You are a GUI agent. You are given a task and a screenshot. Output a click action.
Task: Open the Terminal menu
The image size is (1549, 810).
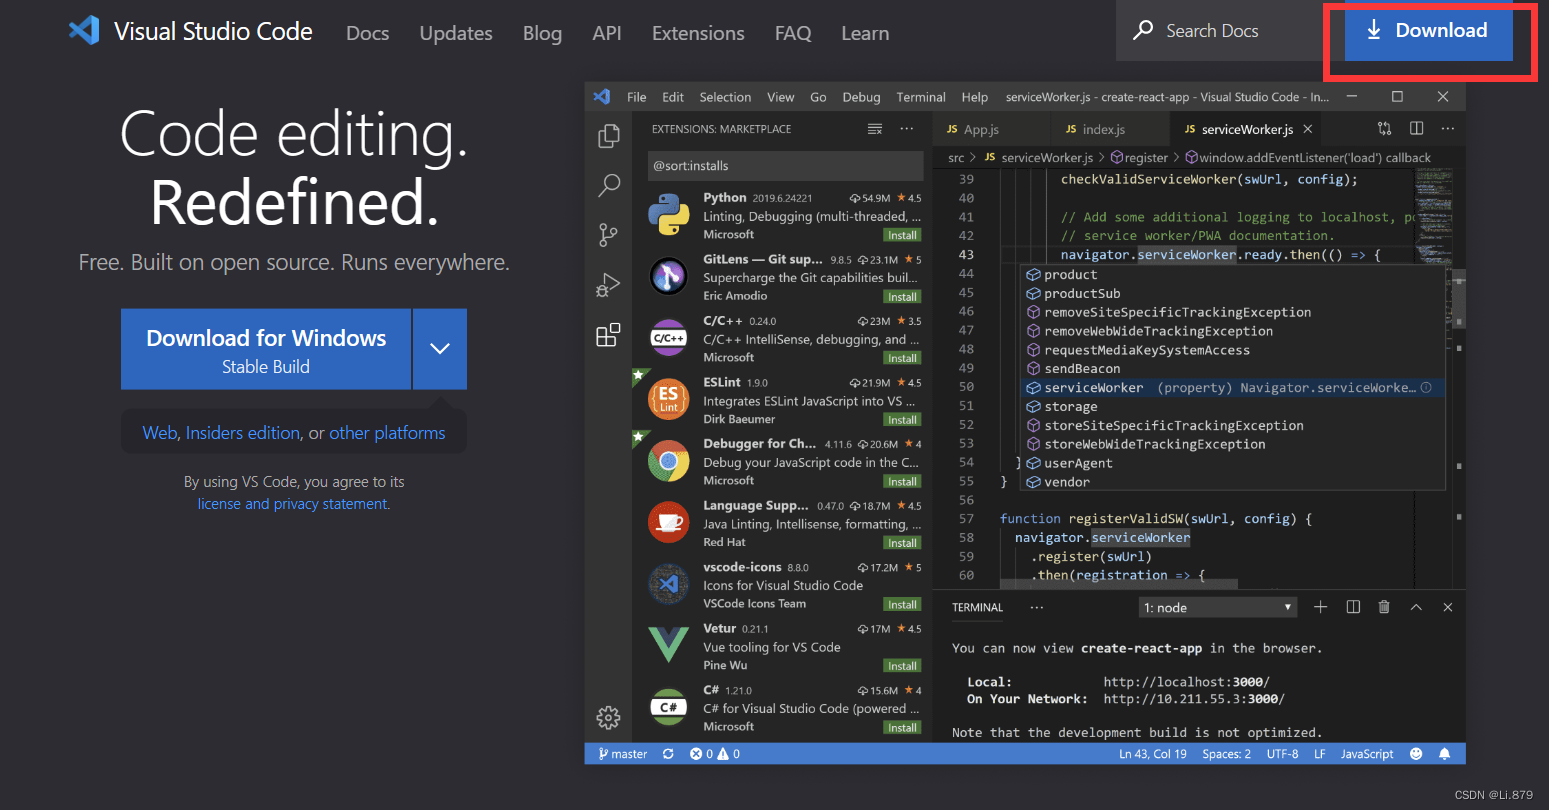(921, 97)
